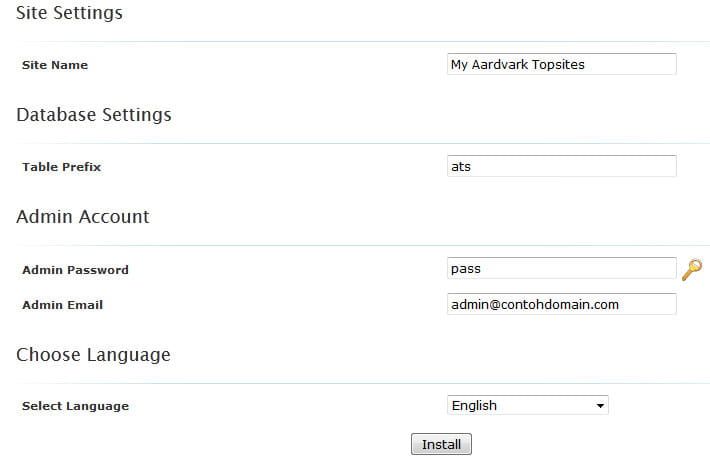Image resolution: width=710 pixels, height=460 pixels.
Task: Click the Select Language label
Action: pos(75,406)
